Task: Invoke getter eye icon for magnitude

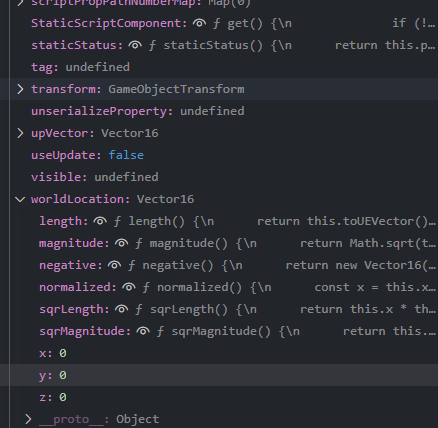Action: (x=121, y=243)
